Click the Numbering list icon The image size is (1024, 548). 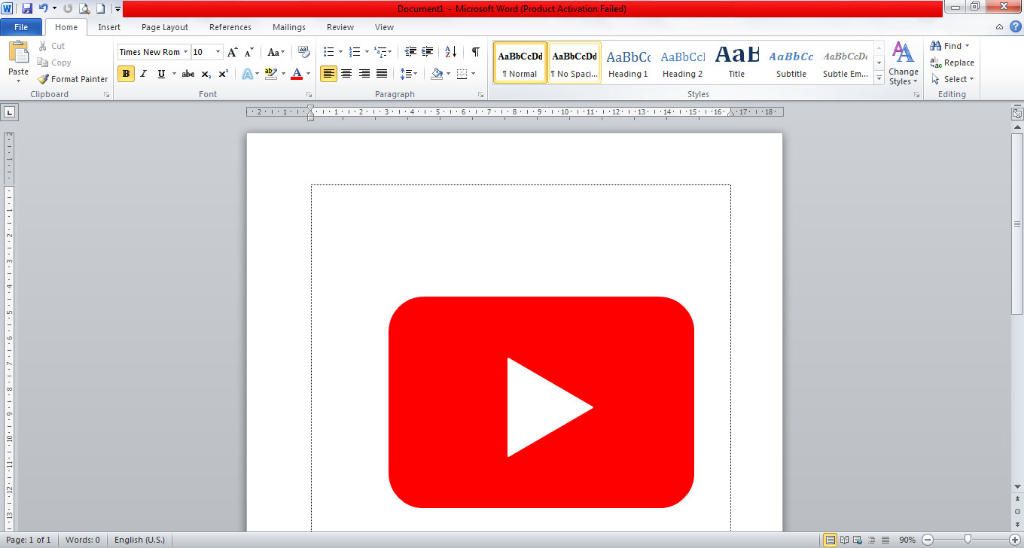(355, 52)
